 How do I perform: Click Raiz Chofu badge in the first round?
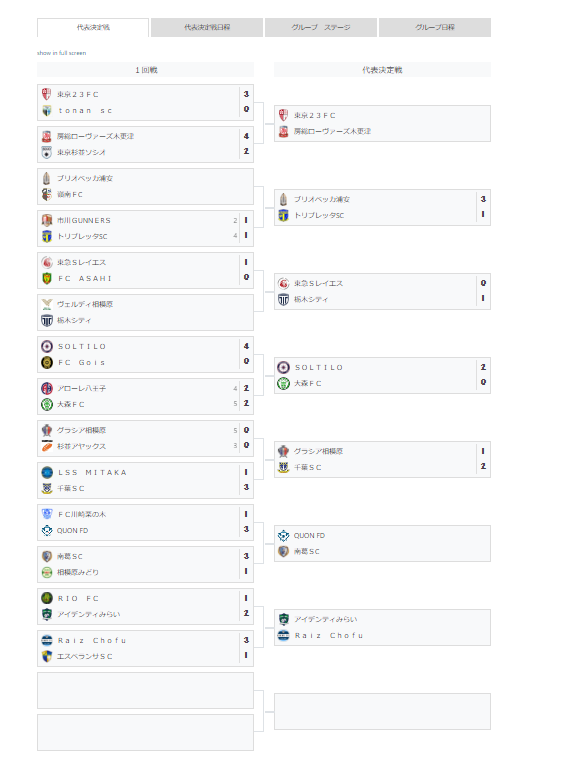point(47,641)
